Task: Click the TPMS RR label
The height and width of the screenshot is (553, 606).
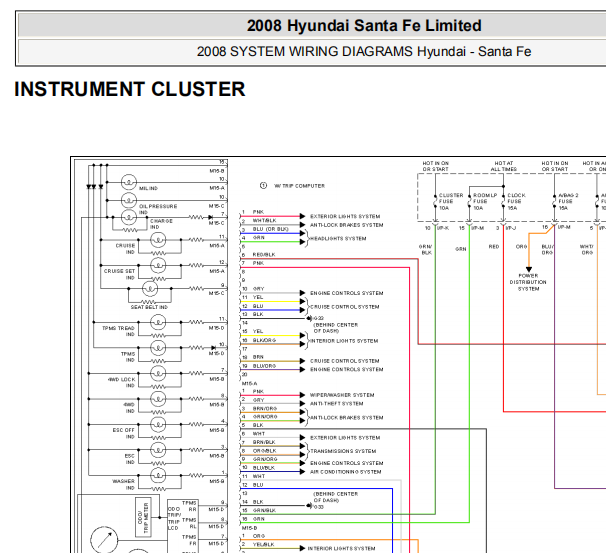Action: pos(189,506)
